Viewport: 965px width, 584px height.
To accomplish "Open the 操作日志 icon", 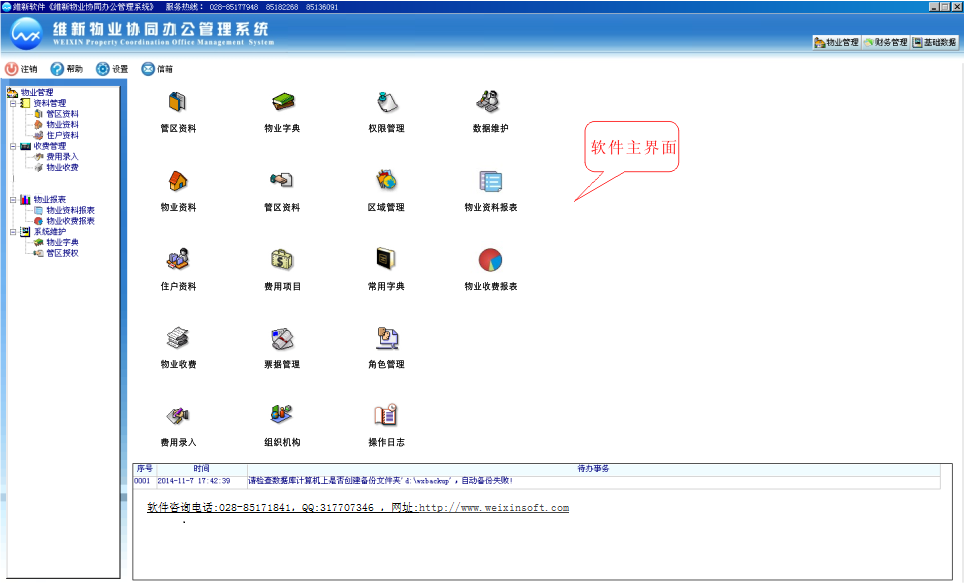I will click(x=386, y=415).
